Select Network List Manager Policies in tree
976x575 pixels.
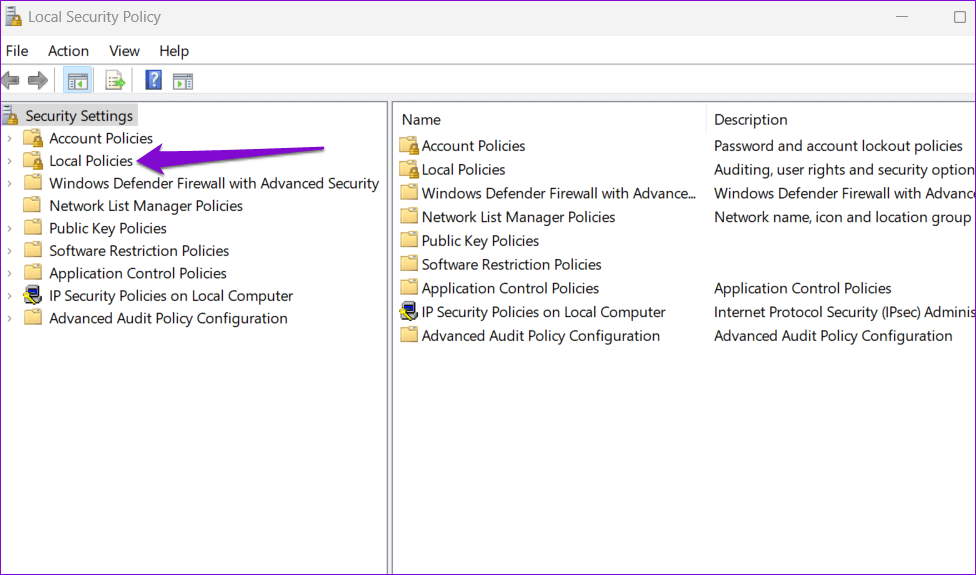click(146, 206)
